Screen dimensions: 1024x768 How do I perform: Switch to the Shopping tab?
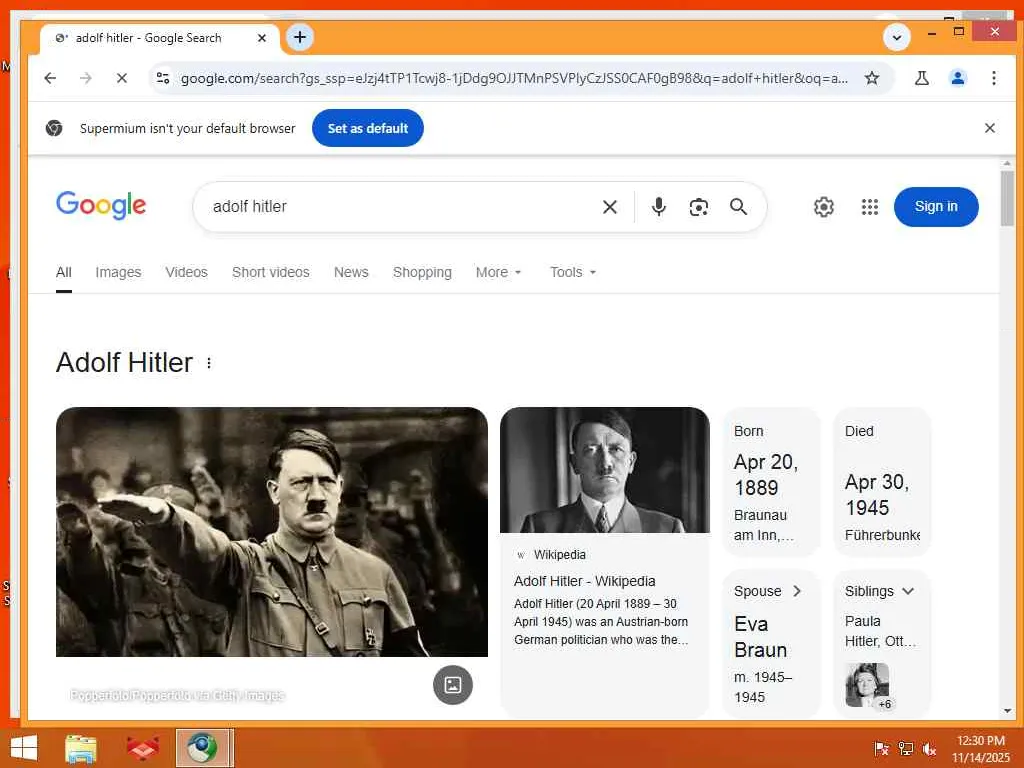422,272
